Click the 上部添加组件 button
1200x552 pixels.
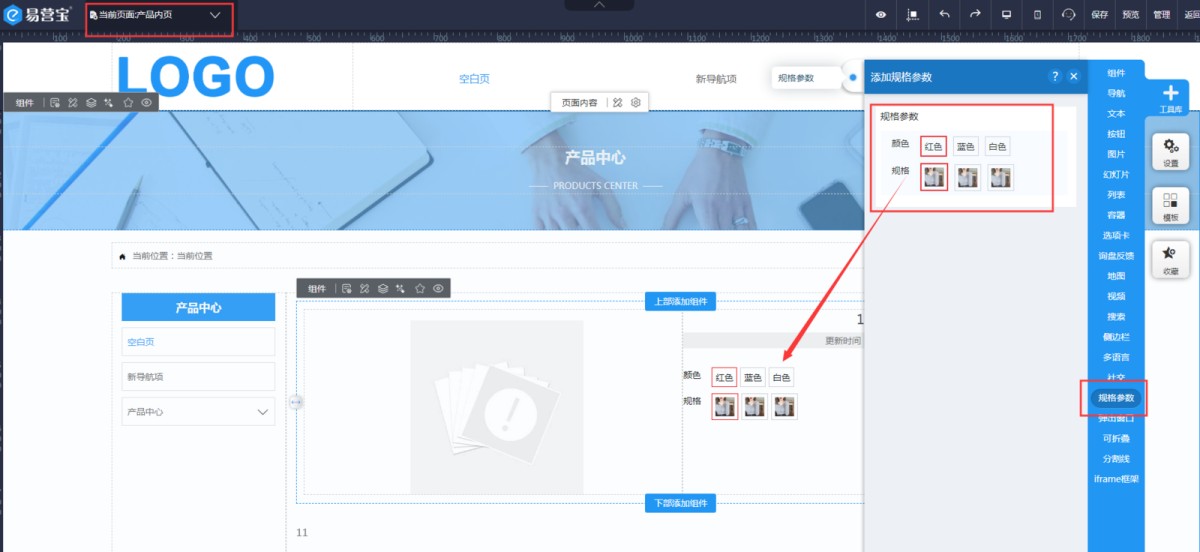pyautogui.click(x=680, y=302)
